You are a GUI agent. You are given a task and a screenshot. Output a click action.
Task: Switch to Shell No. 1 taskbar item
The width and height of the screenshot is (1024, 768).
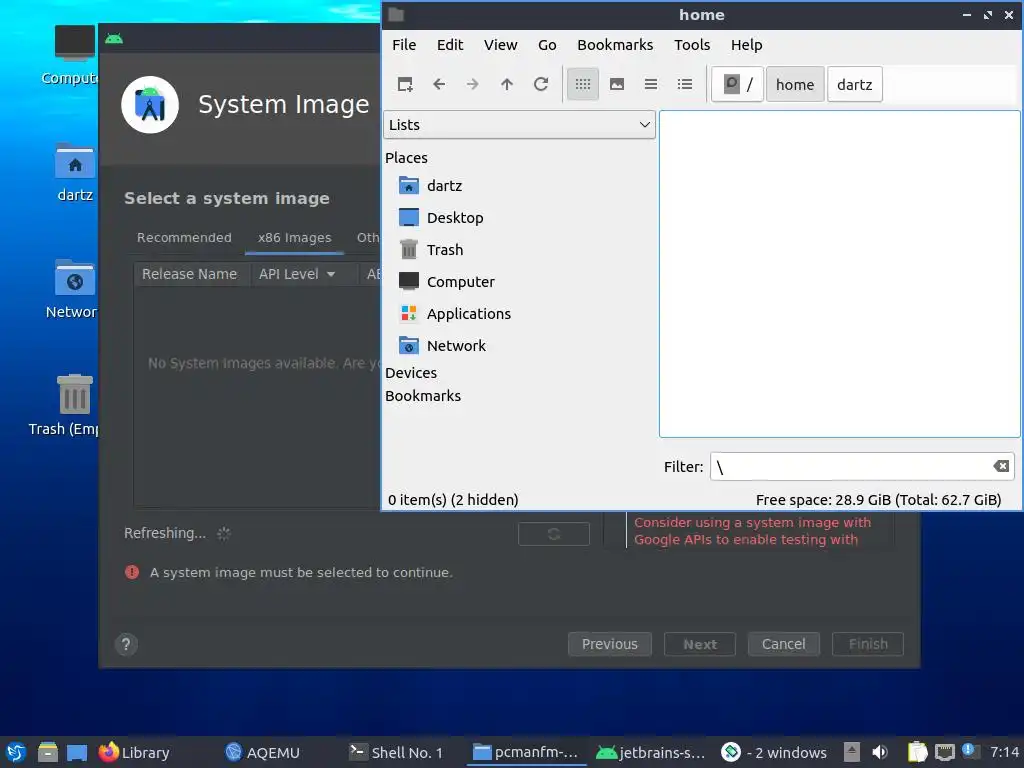396,752
